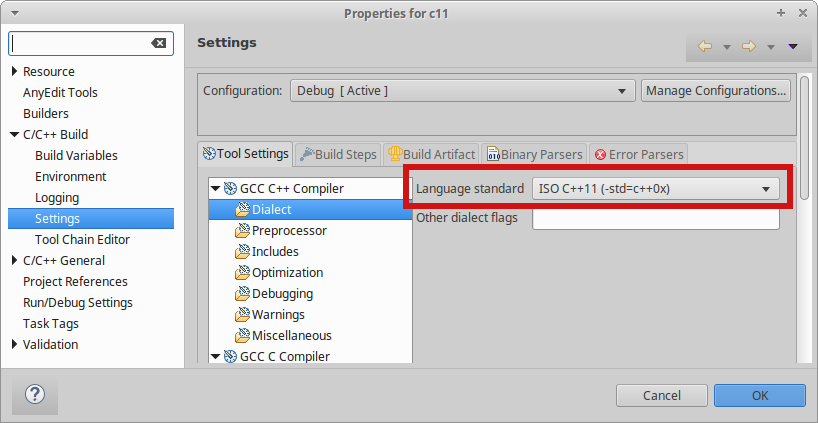Select the Warnings settings icon item
Screen dimensions: 818x423
[x=243, y=315]
